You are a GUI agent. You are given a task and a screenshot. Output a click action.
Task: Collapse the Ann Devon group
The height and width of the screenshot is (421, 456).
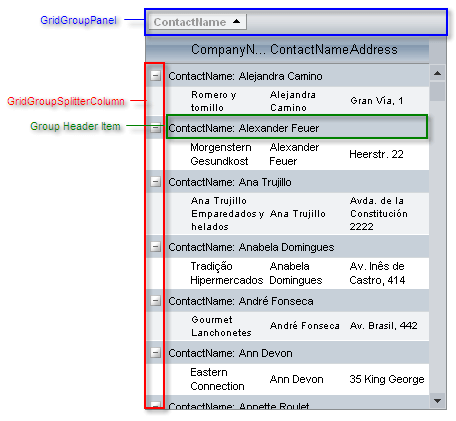pyautogui.click(x=155, y=353)
